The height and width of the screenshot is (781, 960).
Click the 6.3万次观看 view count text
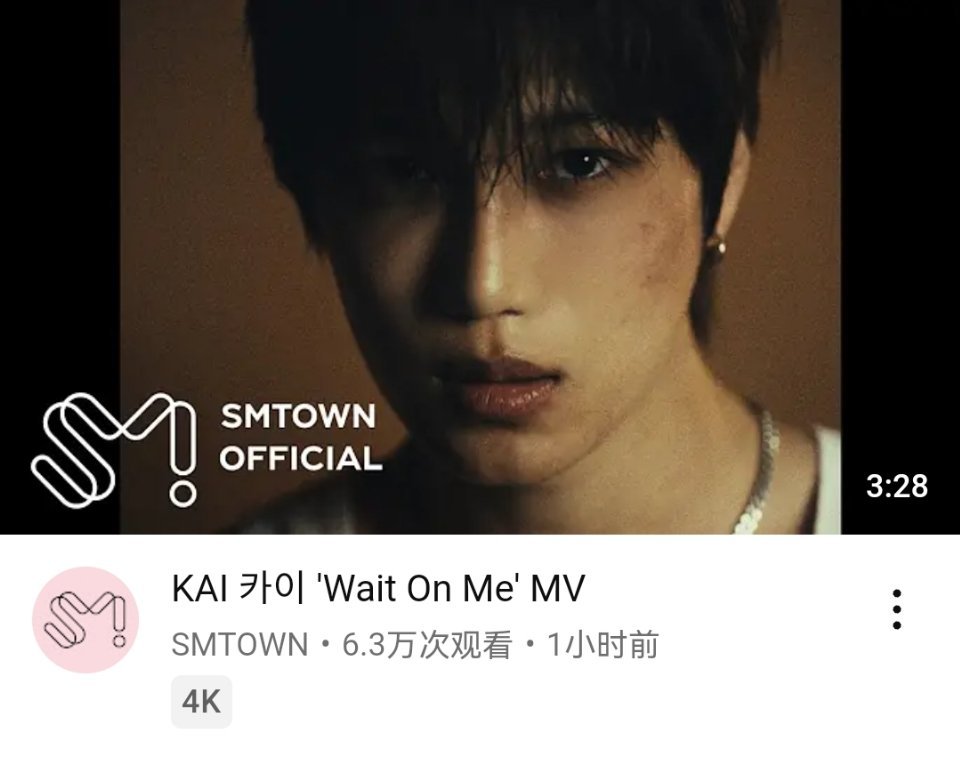(426, 645)
